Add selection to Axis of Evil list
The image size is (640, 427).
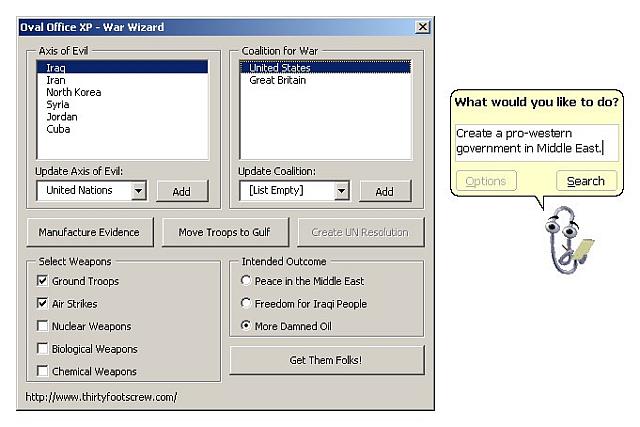coord(182,191)
